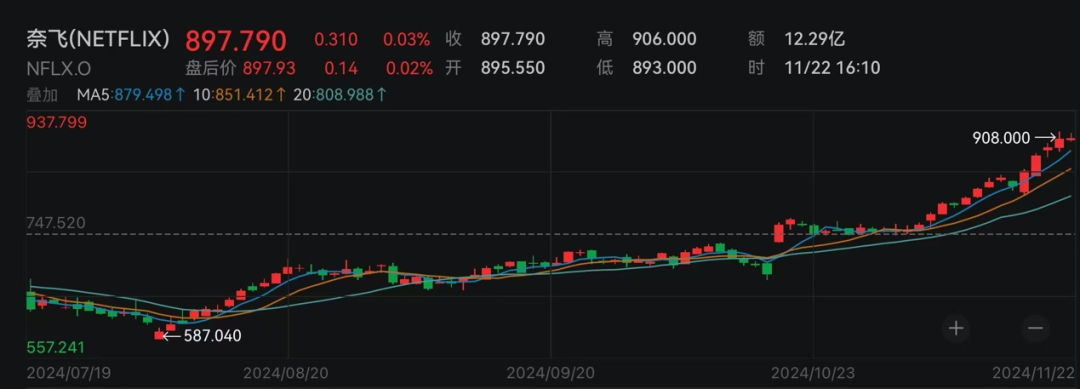Image resolution: width=1080 pixels, height=389 pixels.
Task: Click the price change value 0.310
Action: pyautogui.click(x=336, y=40)
